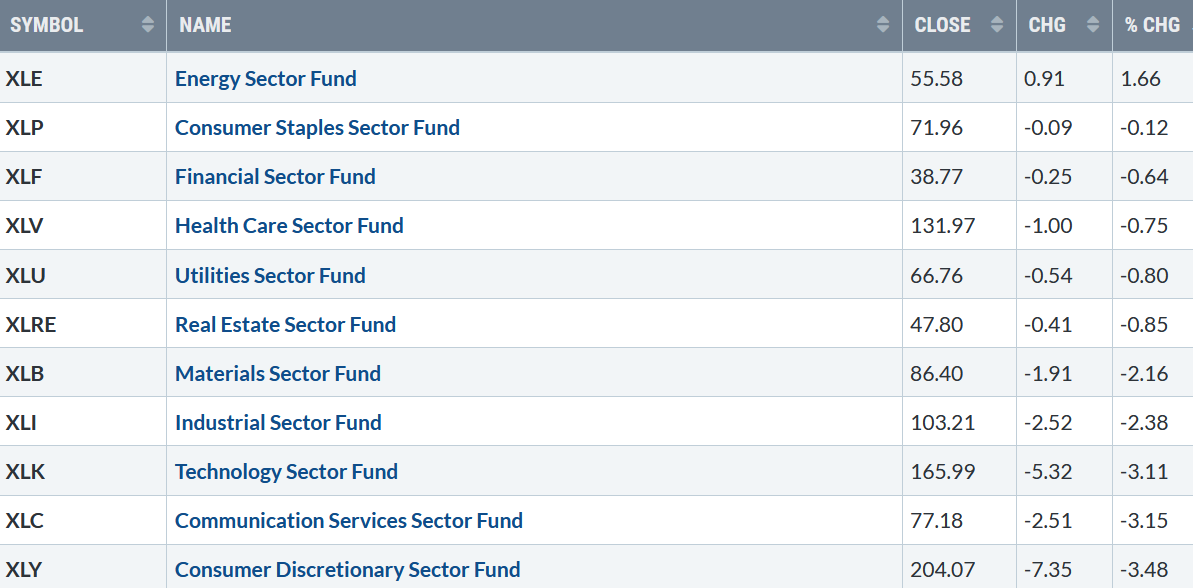Open the Industrial Sector Fund link

coord(278,423)
